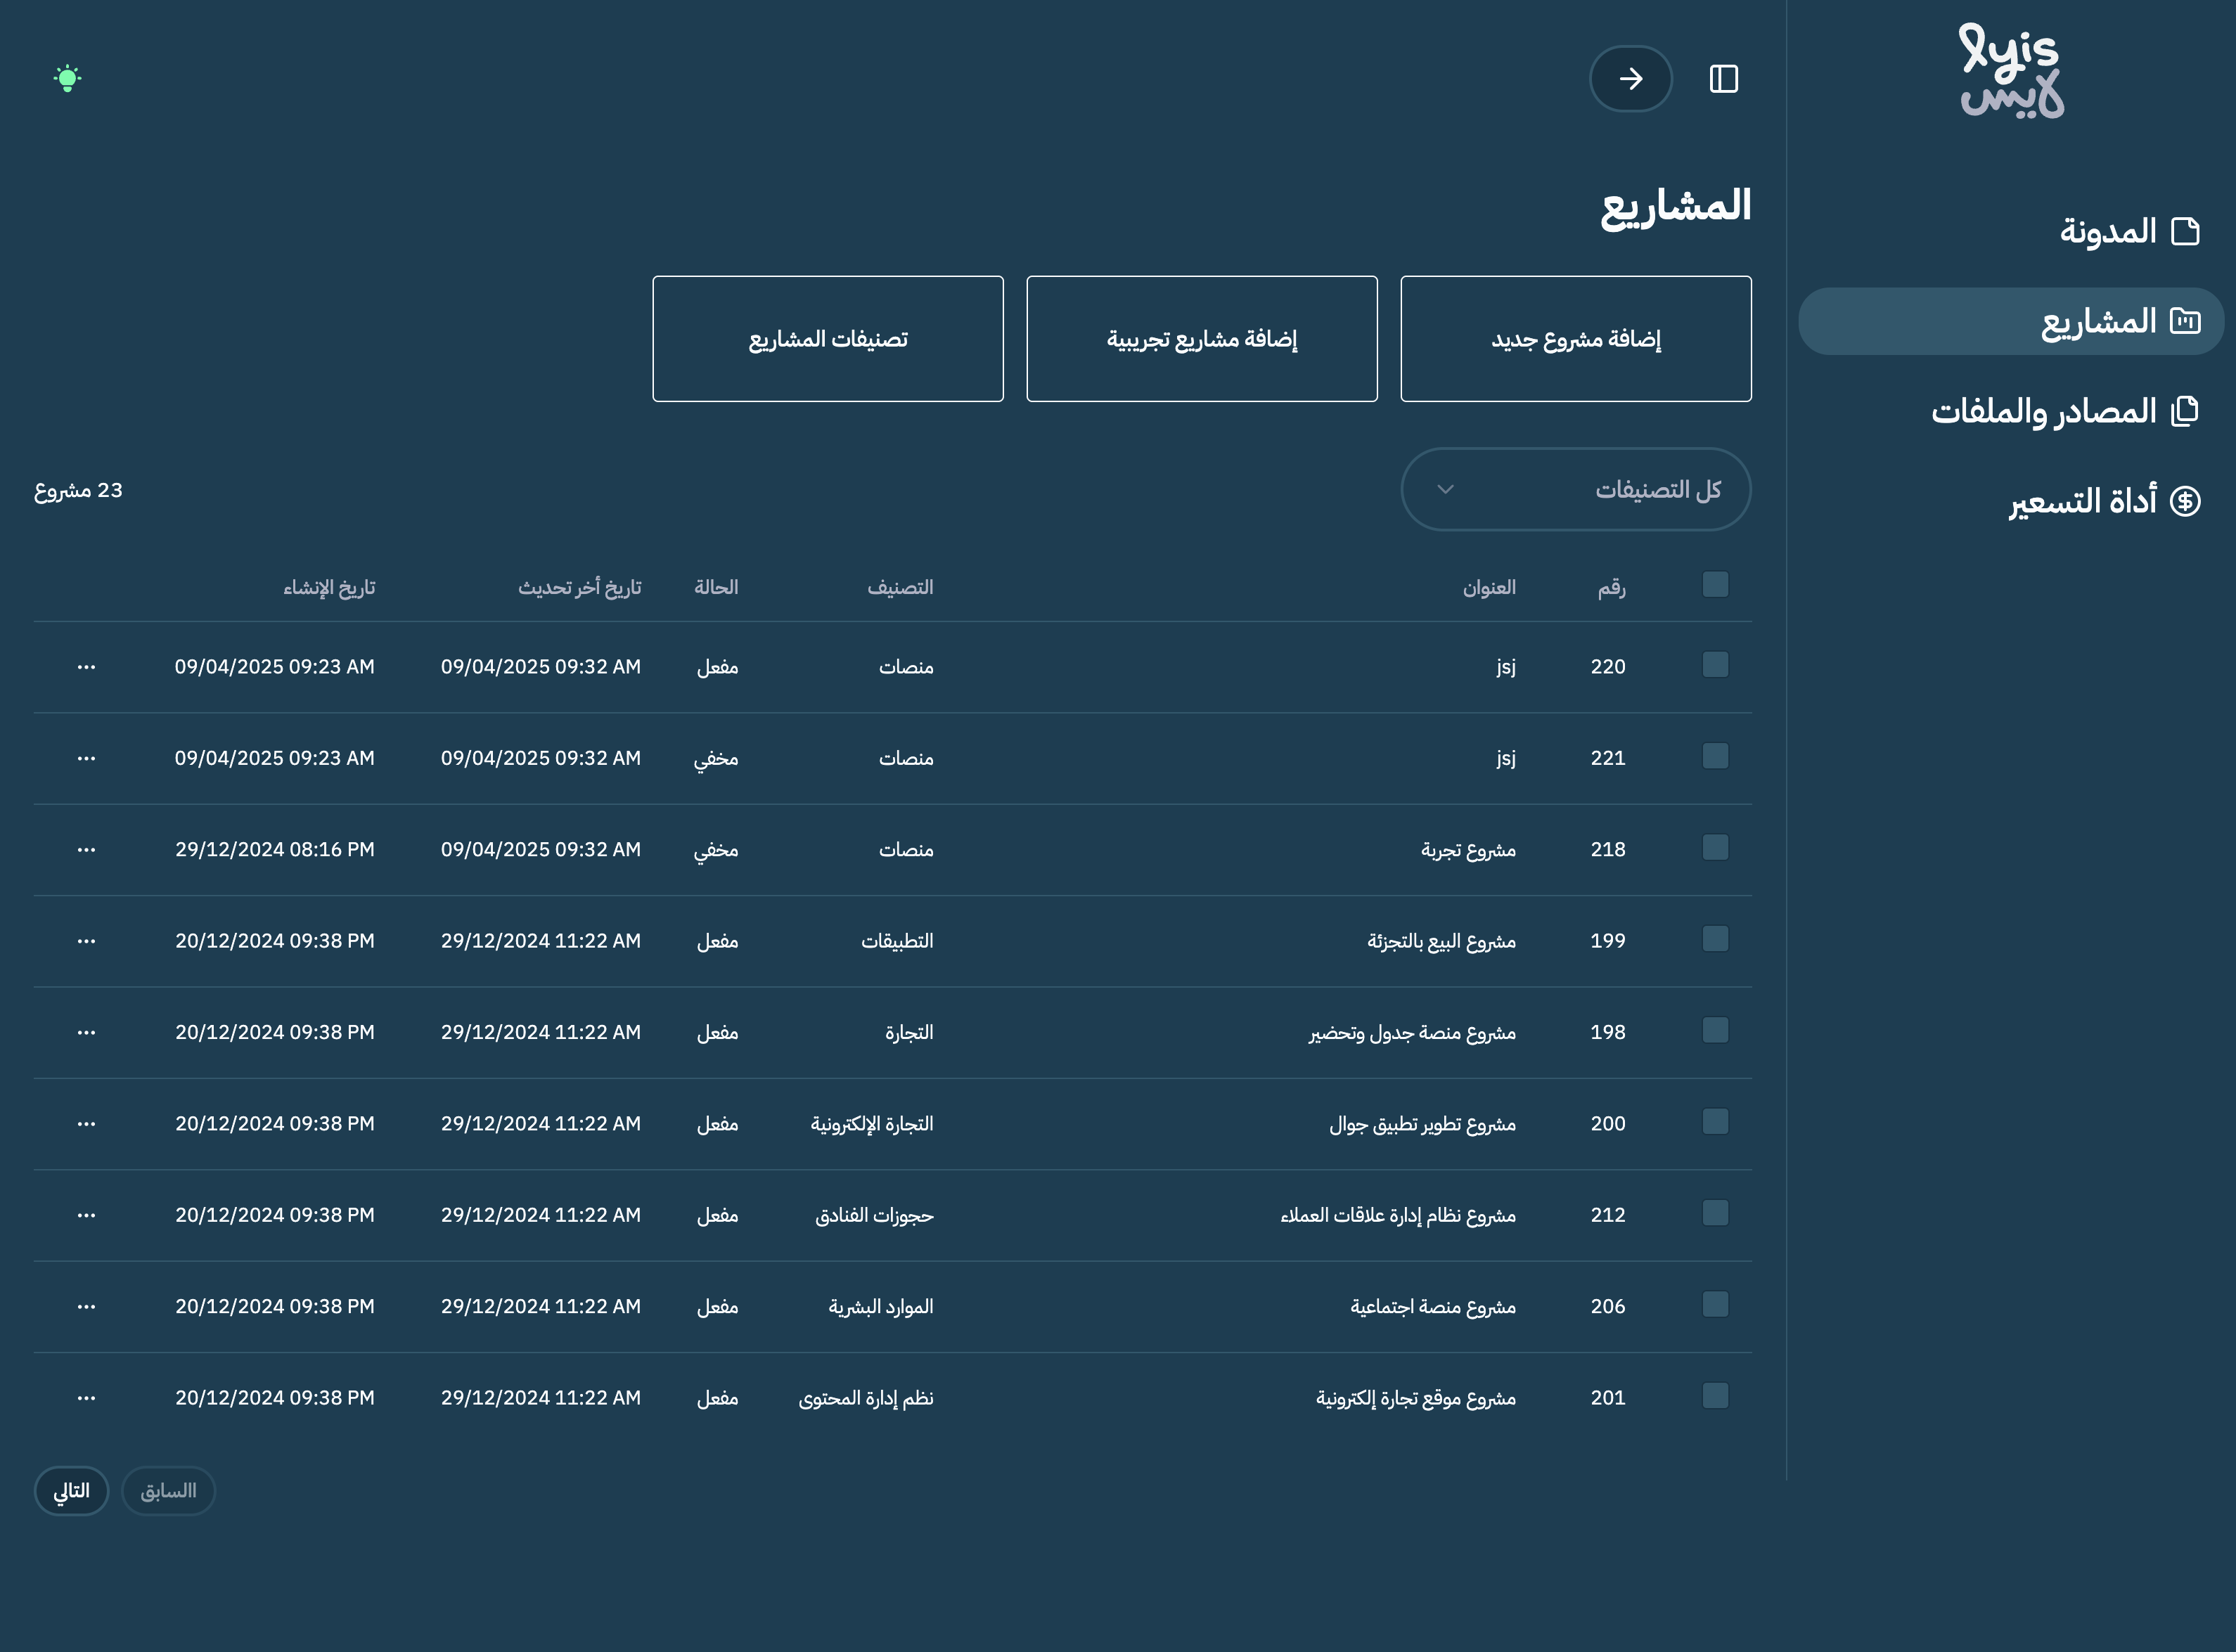The image size is (2236, 1652).
Task: Check the checkbox for project 218
Action: [1715, 847]
